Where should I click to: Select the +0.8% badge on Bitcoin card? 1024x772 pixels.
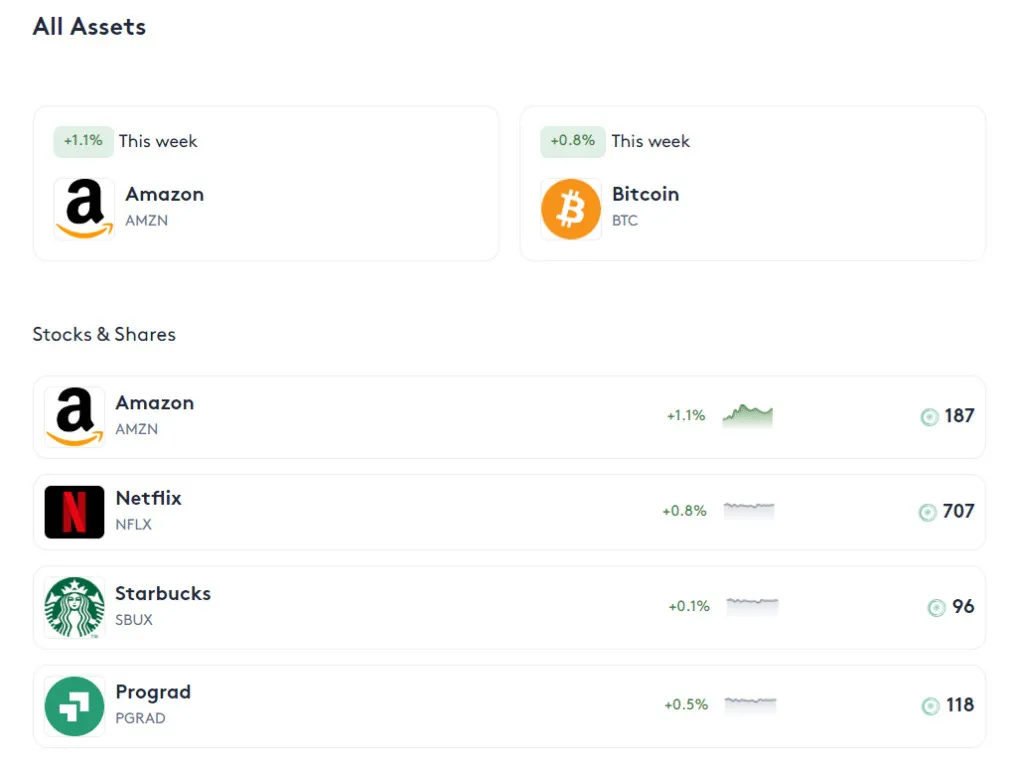click(x=572, y=141)
